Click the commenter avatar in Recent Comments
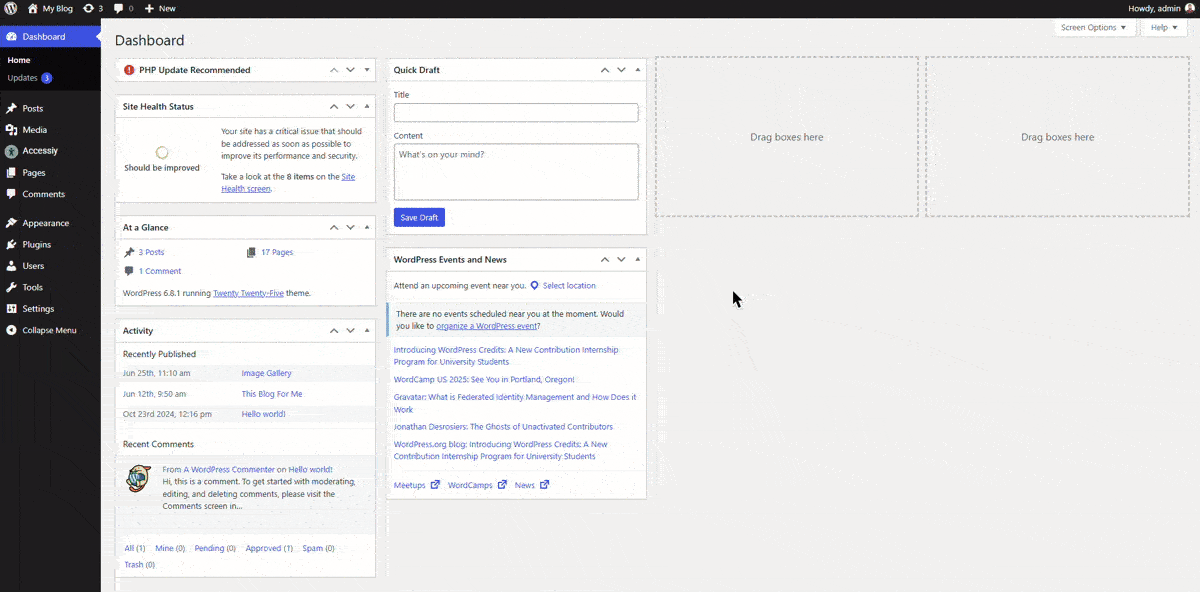 click(x=138, y=478)
